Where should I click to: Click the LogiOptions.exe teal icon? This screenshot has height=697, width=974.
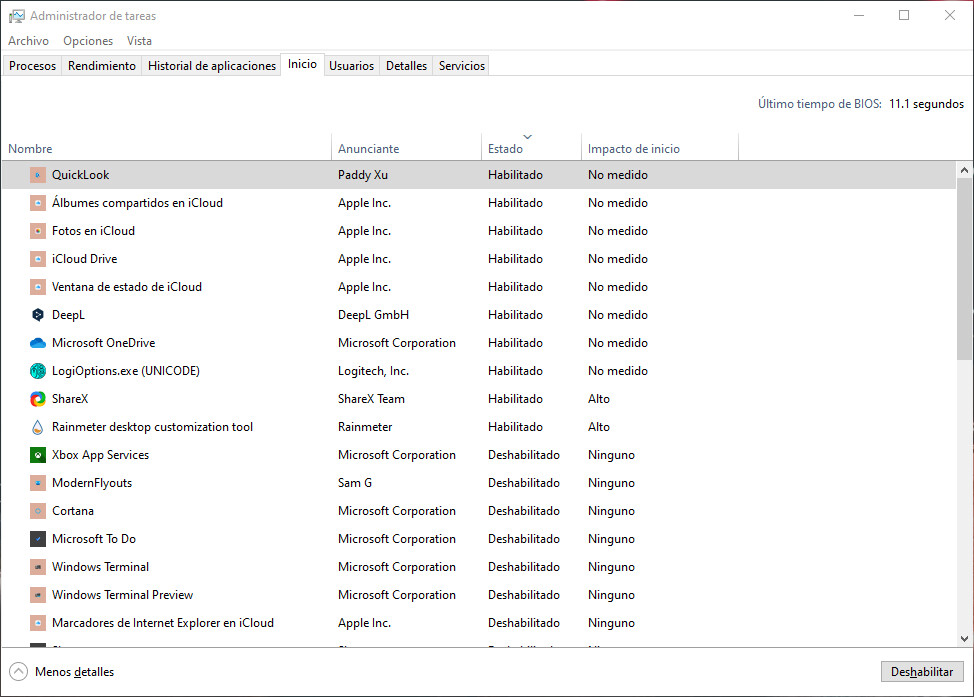(38, 371)
